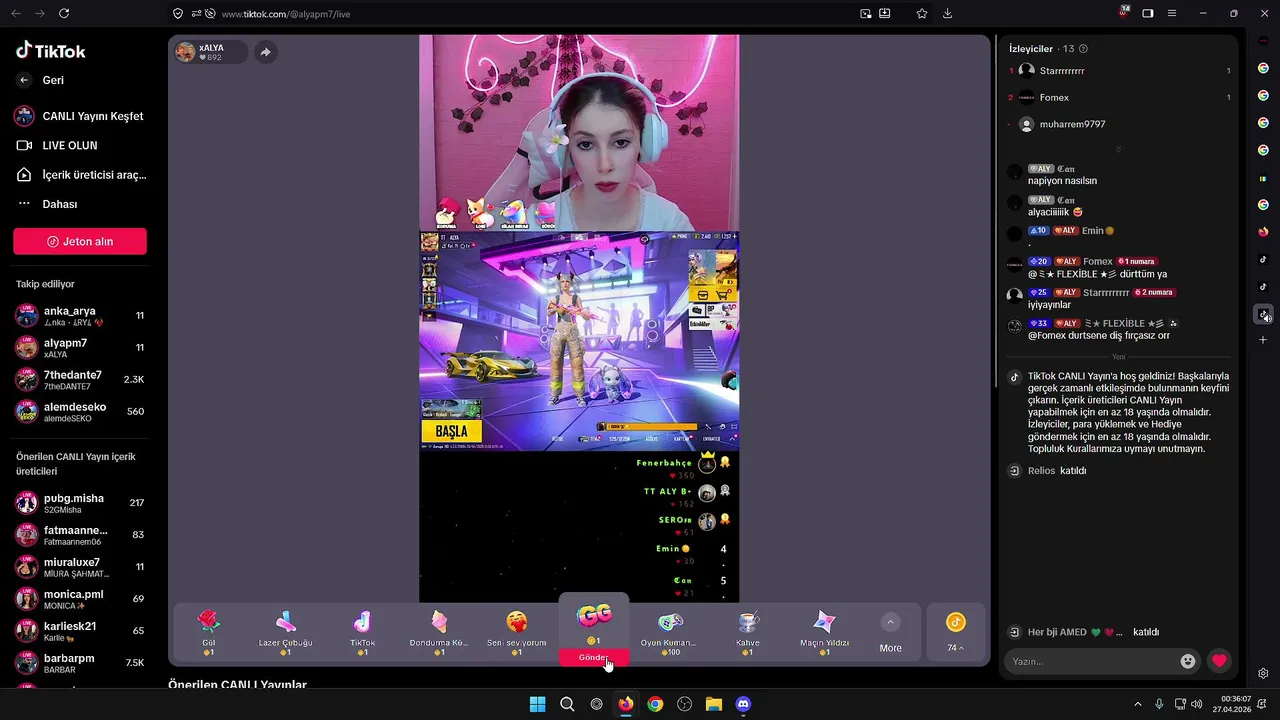Open File Explorer from the taskbar
Image resolution: width=1280 pixels, height=720 pixels.
click(x=714, y=704)
